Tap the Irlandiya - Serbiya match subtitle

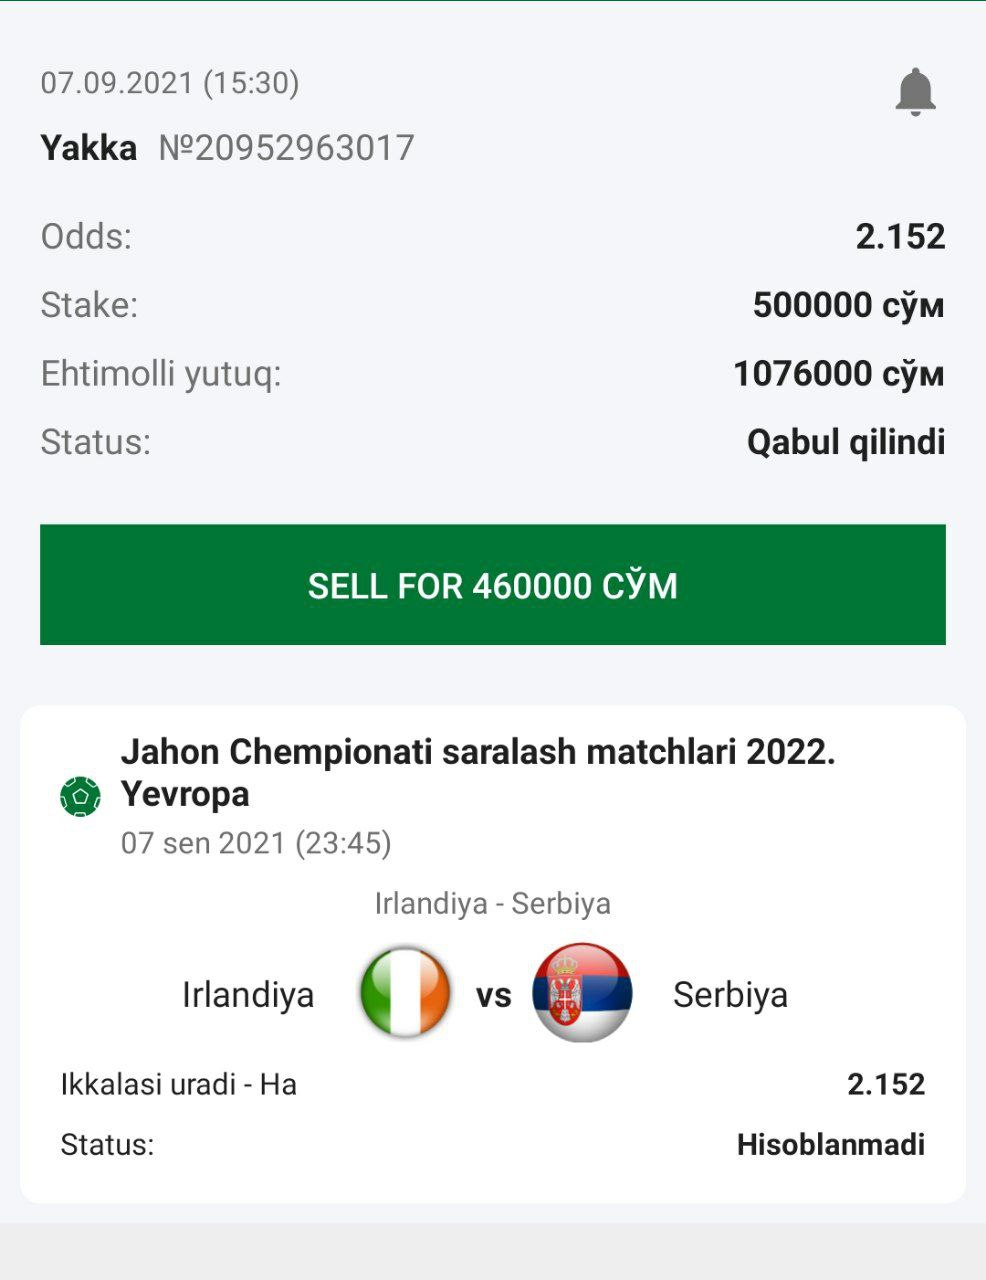[x=492, y=903]
